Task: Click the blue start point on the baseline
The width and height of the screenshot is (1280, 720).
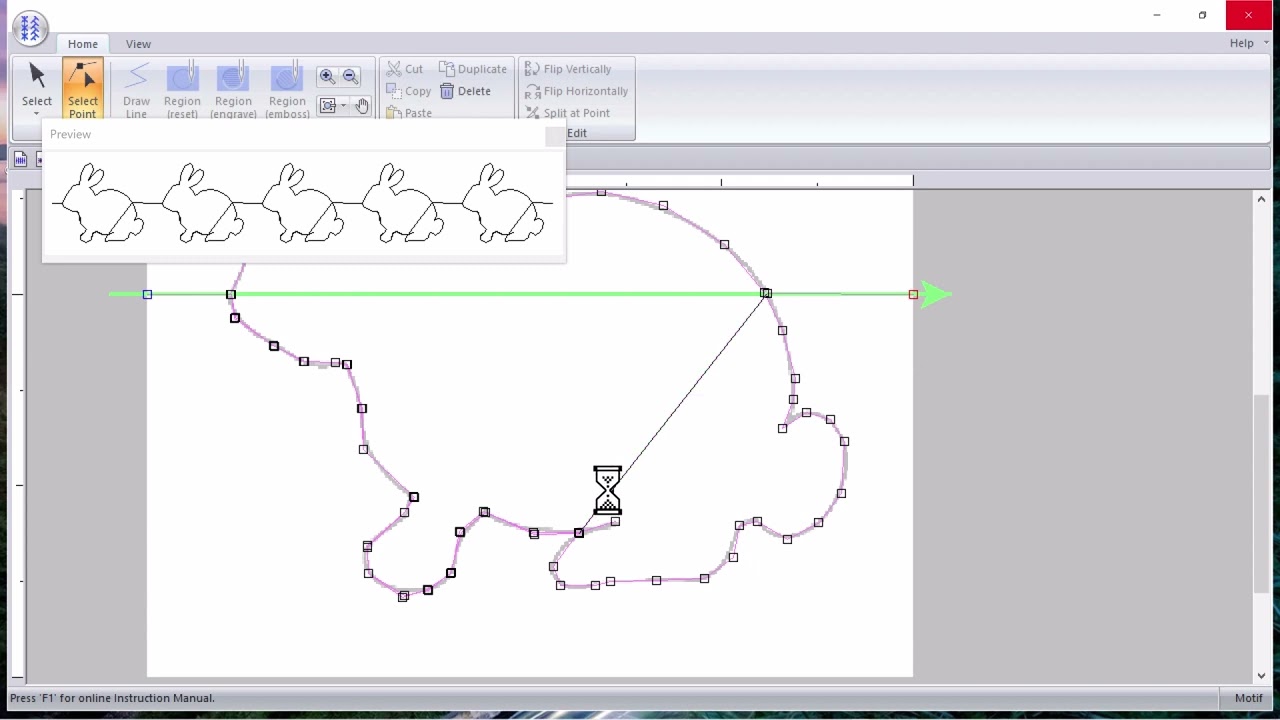Action: point(147,294)
